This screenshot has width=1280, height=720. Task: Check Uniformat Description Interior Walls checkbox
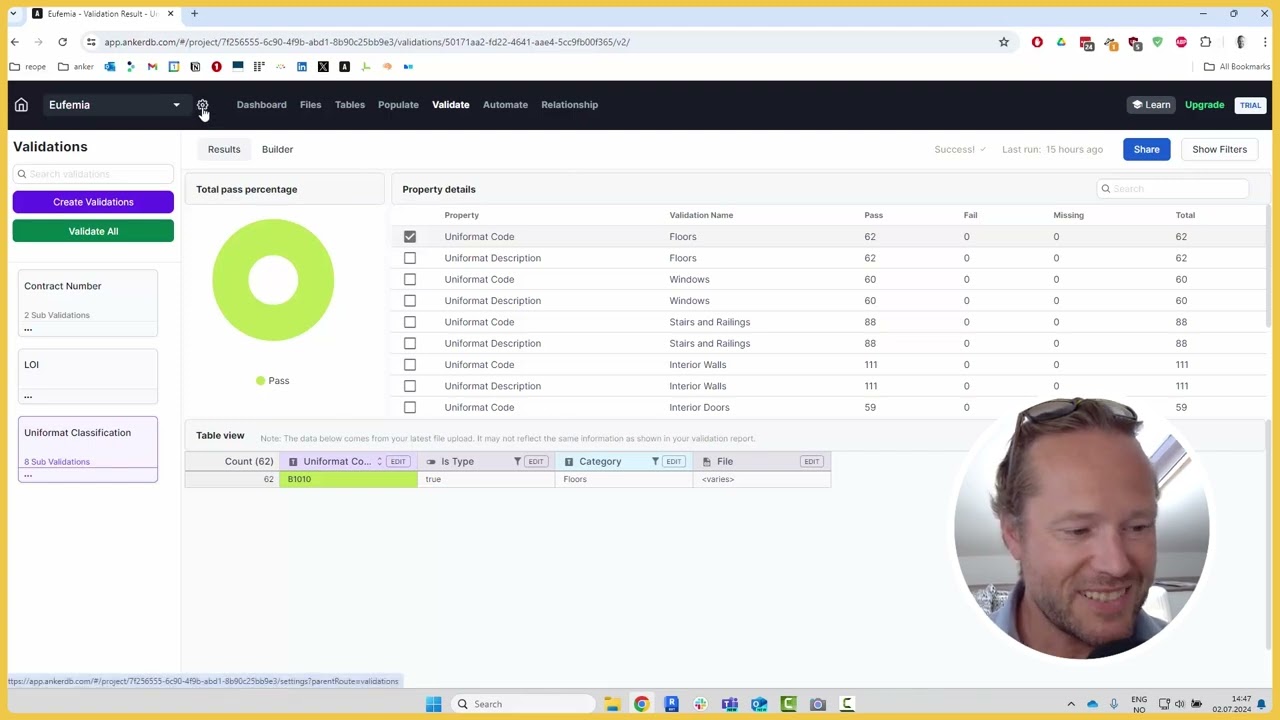pos(410,386)
